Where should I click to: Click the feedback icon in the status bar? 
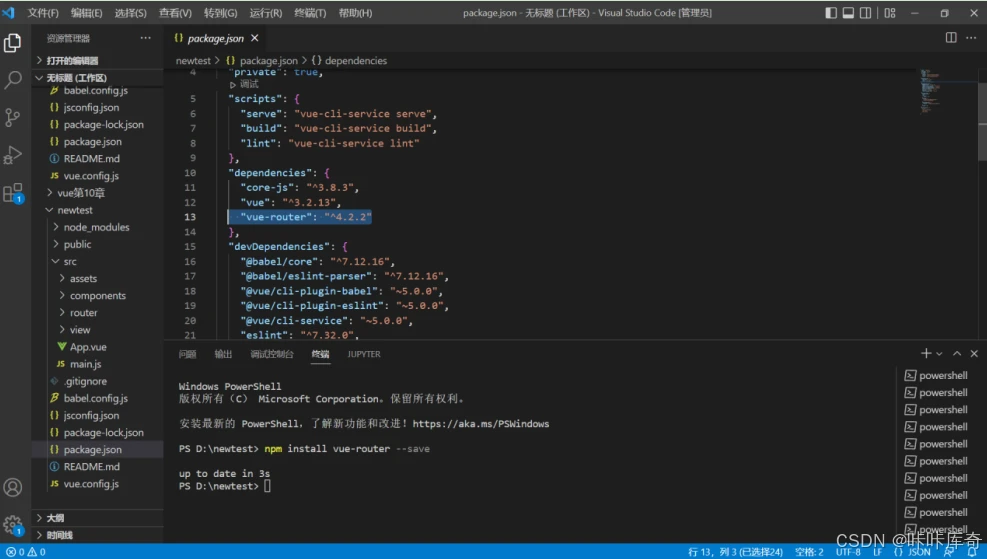(x=949, y=552)
